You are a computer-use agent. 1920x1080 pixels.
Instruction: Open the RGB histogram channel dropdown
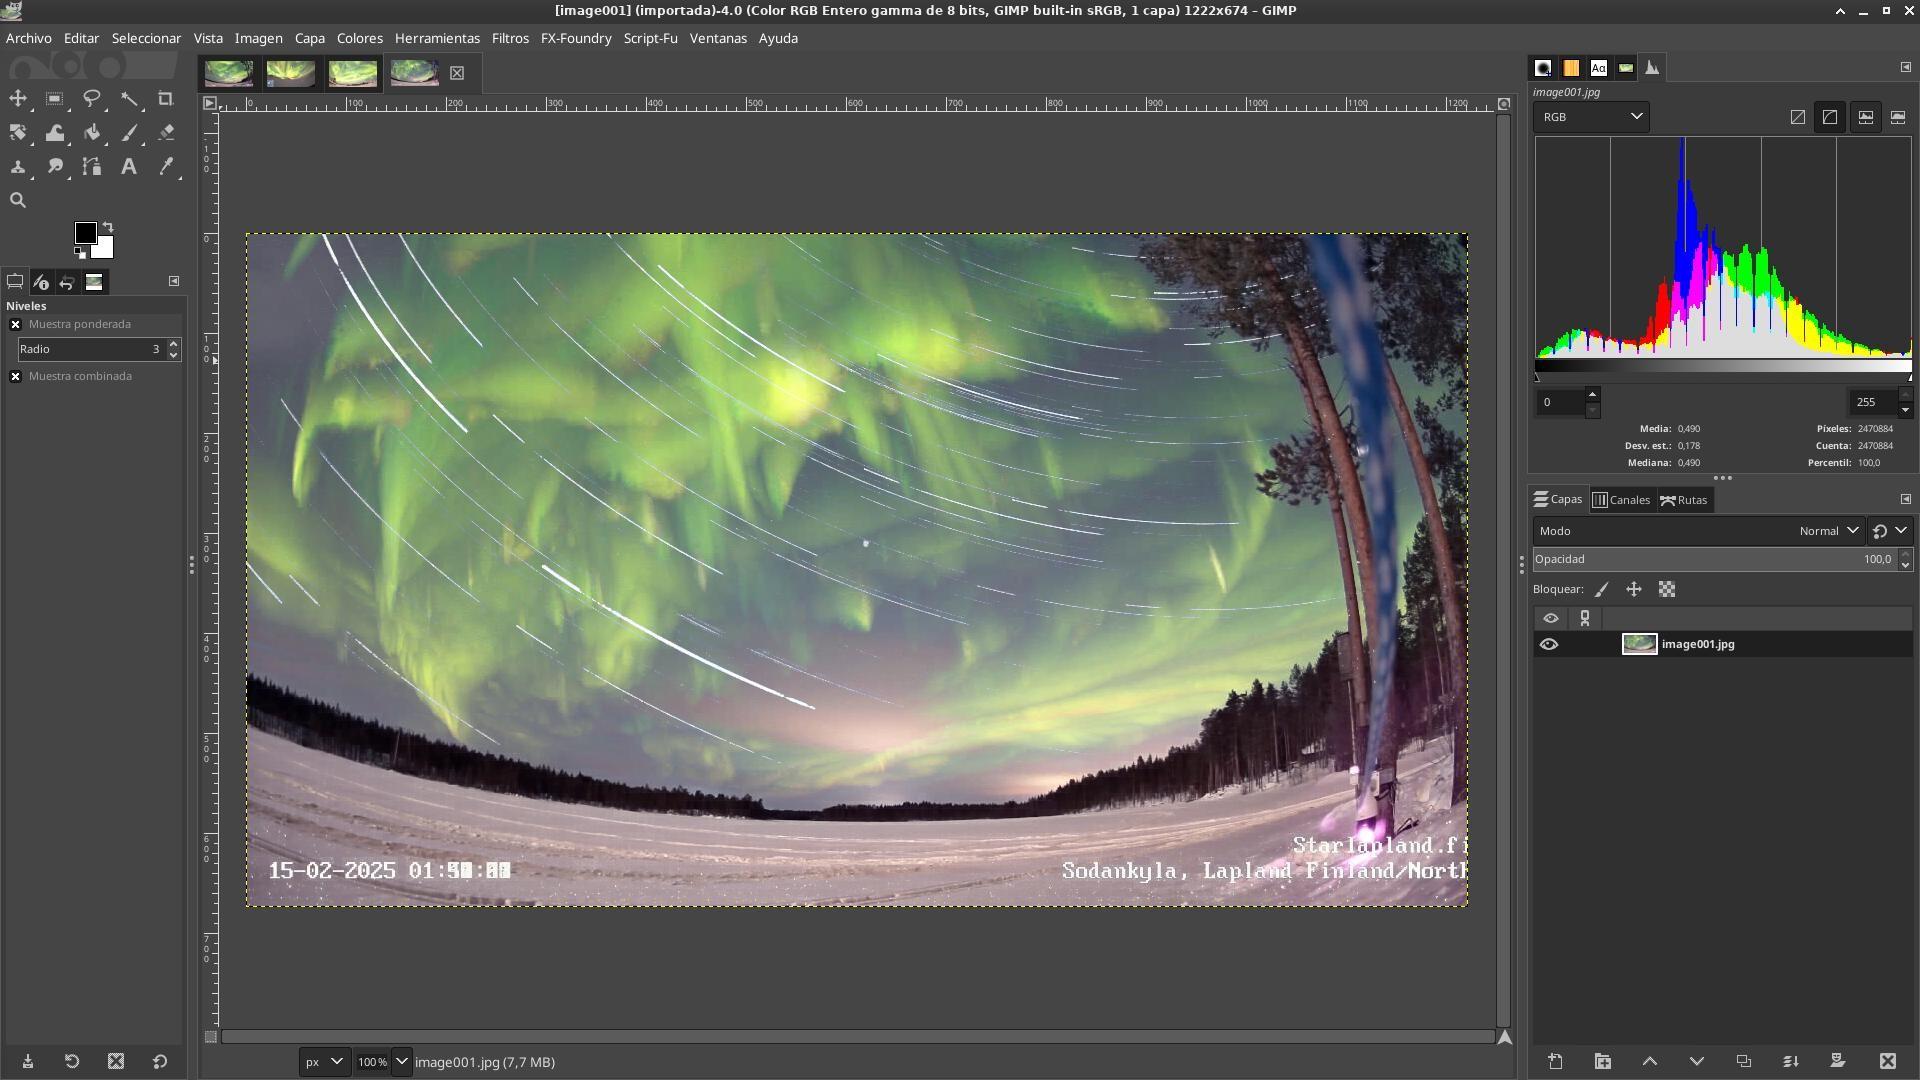click(x=1591, y=117)
